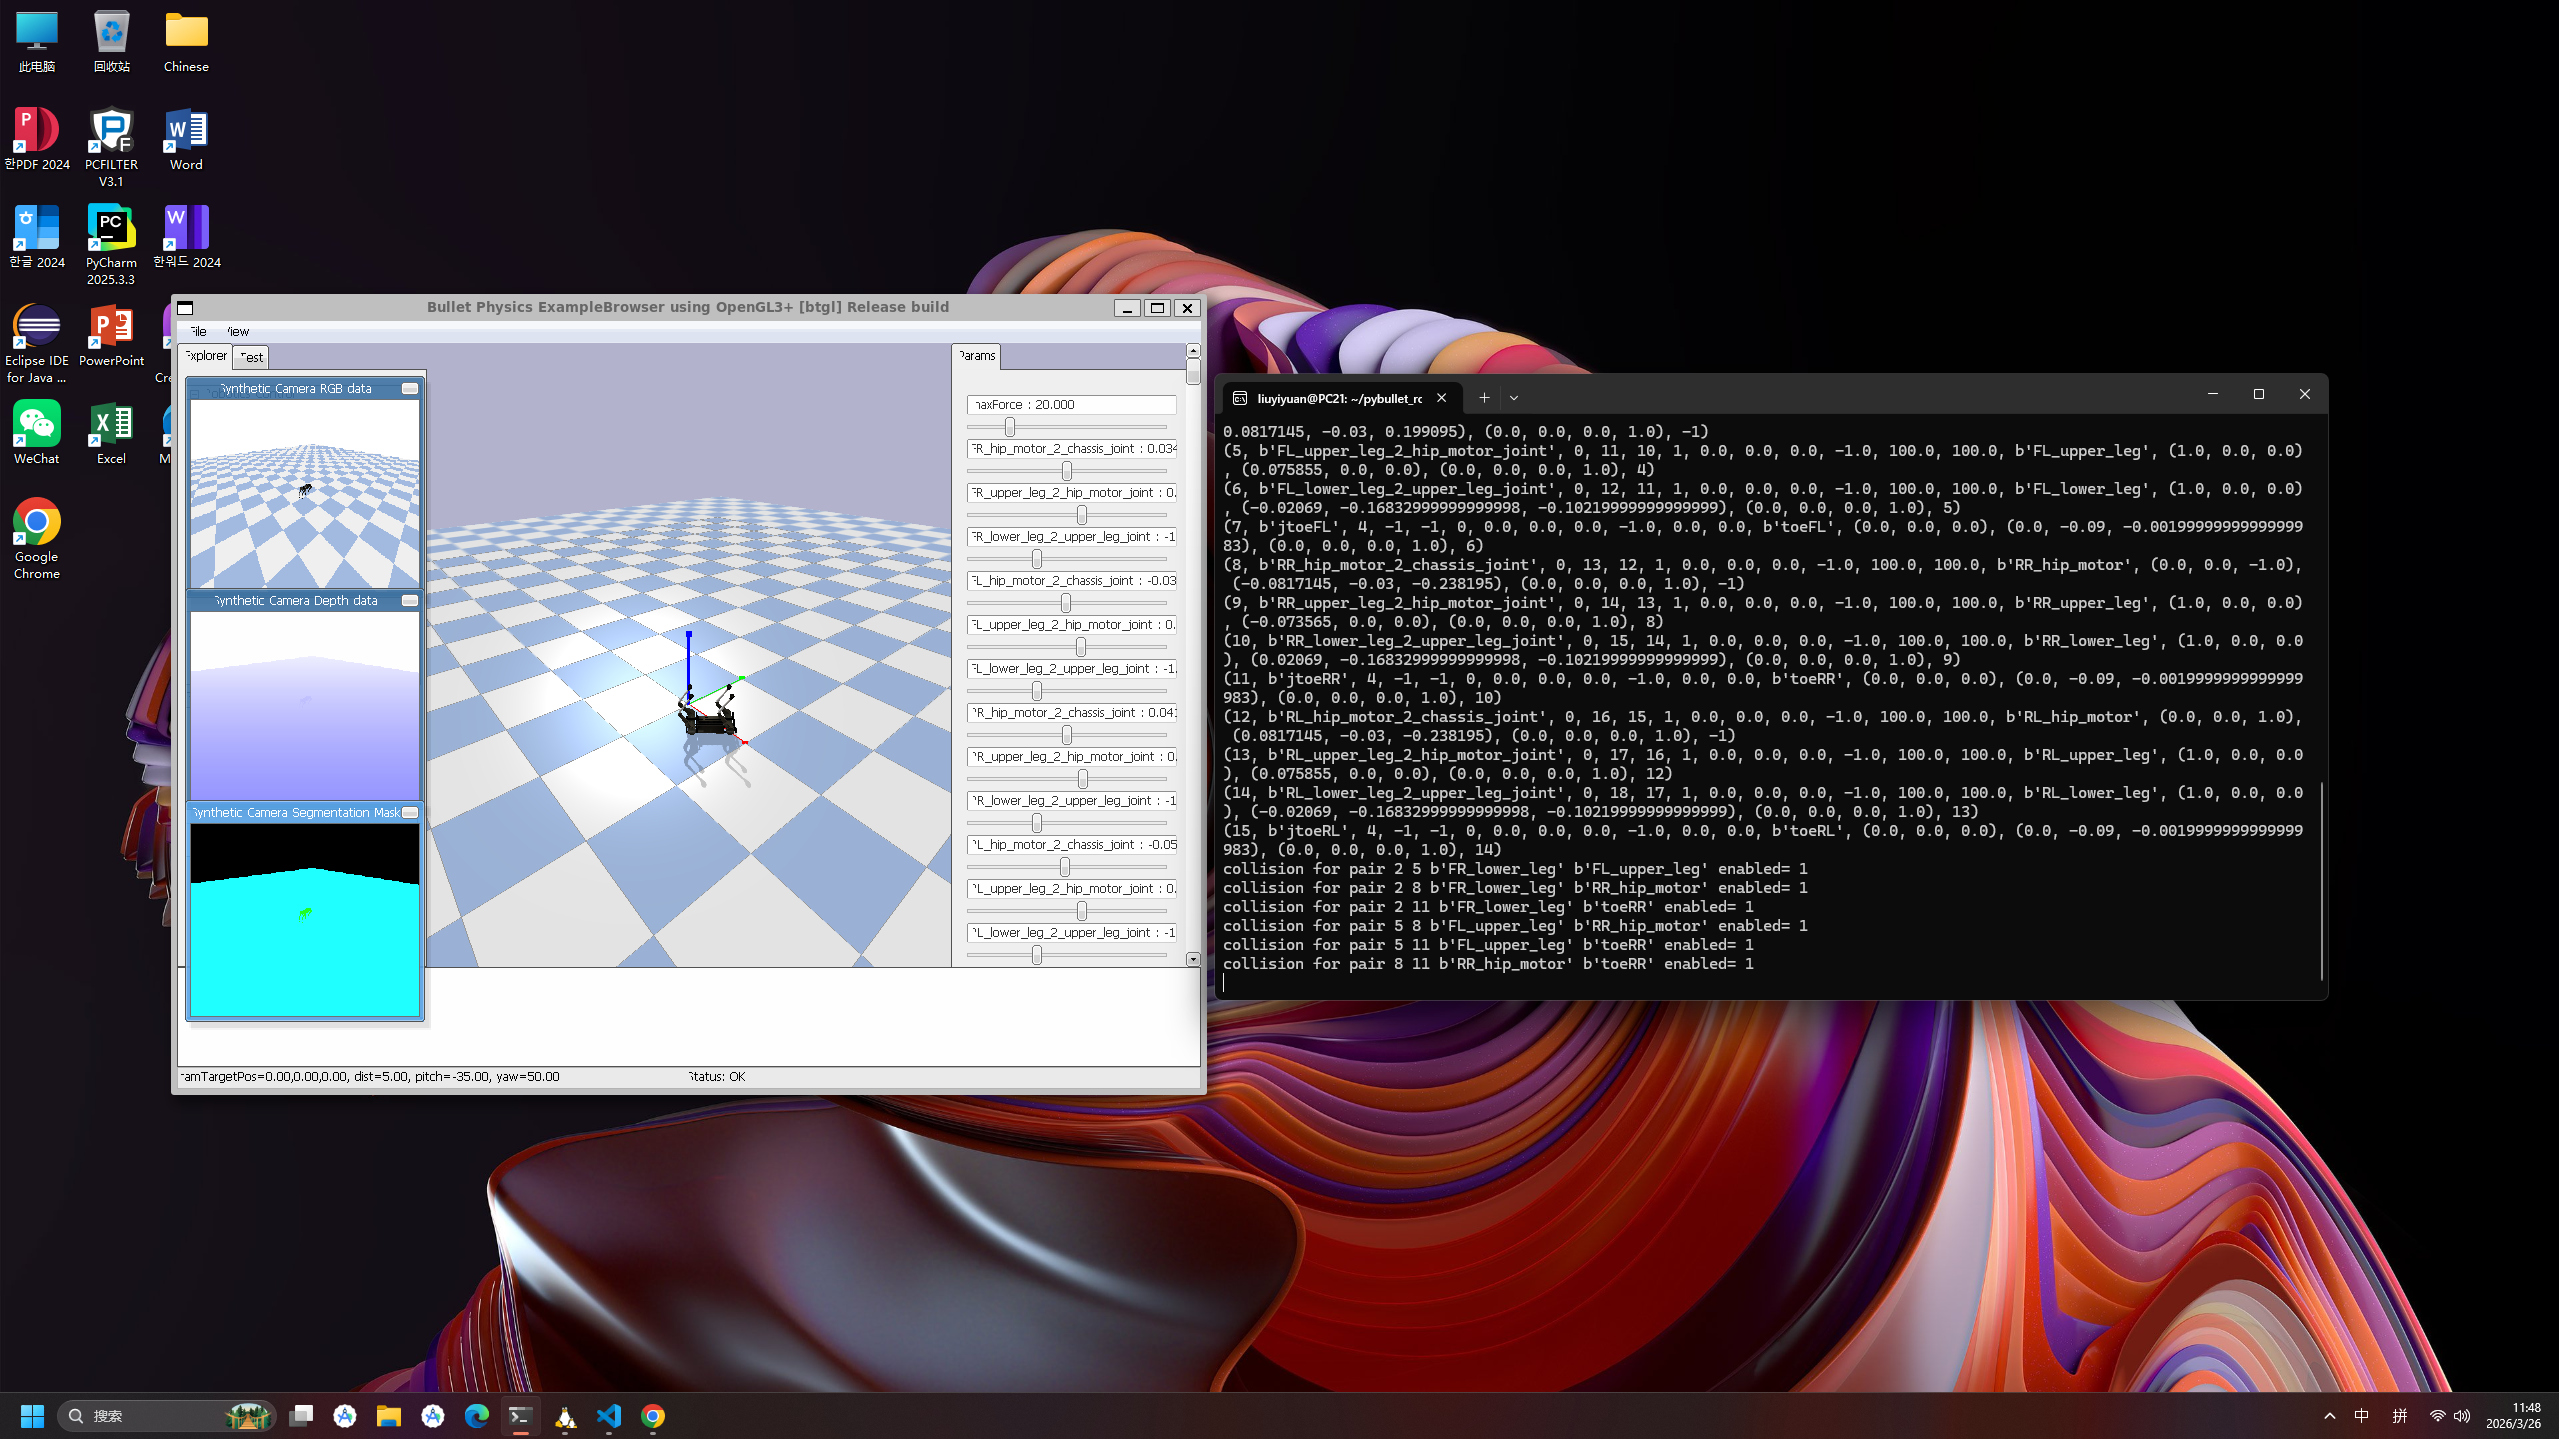Launch PowerPoint desktop shortcut
Screen dimensions: 2559x1439
click(x=111, y=336)
